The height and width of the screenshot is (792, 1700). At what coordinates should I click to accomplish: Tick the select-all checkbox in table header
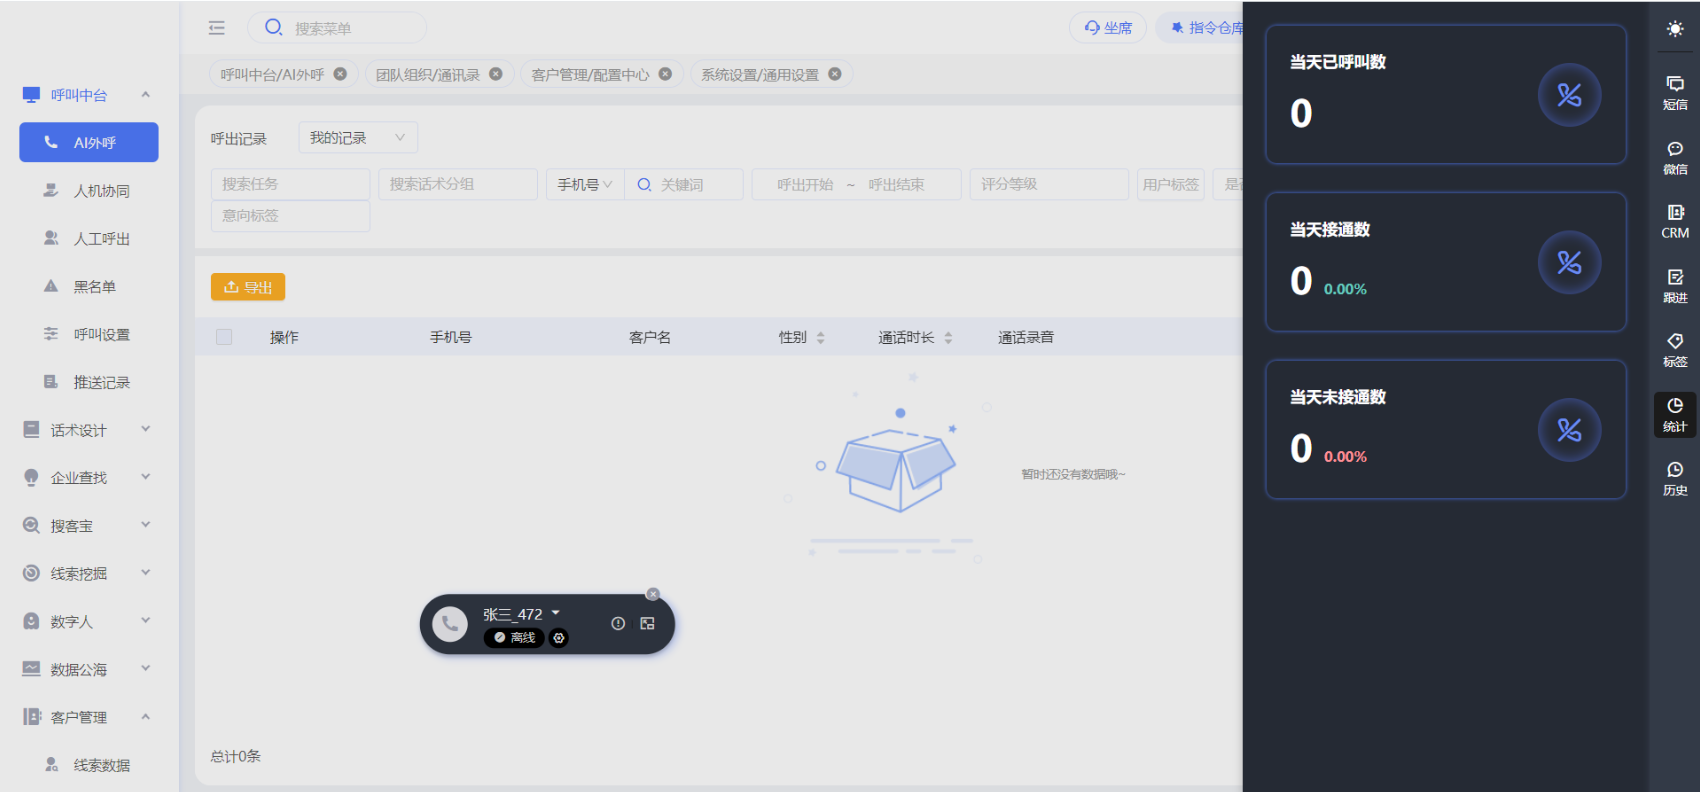[x=224, y=337]
